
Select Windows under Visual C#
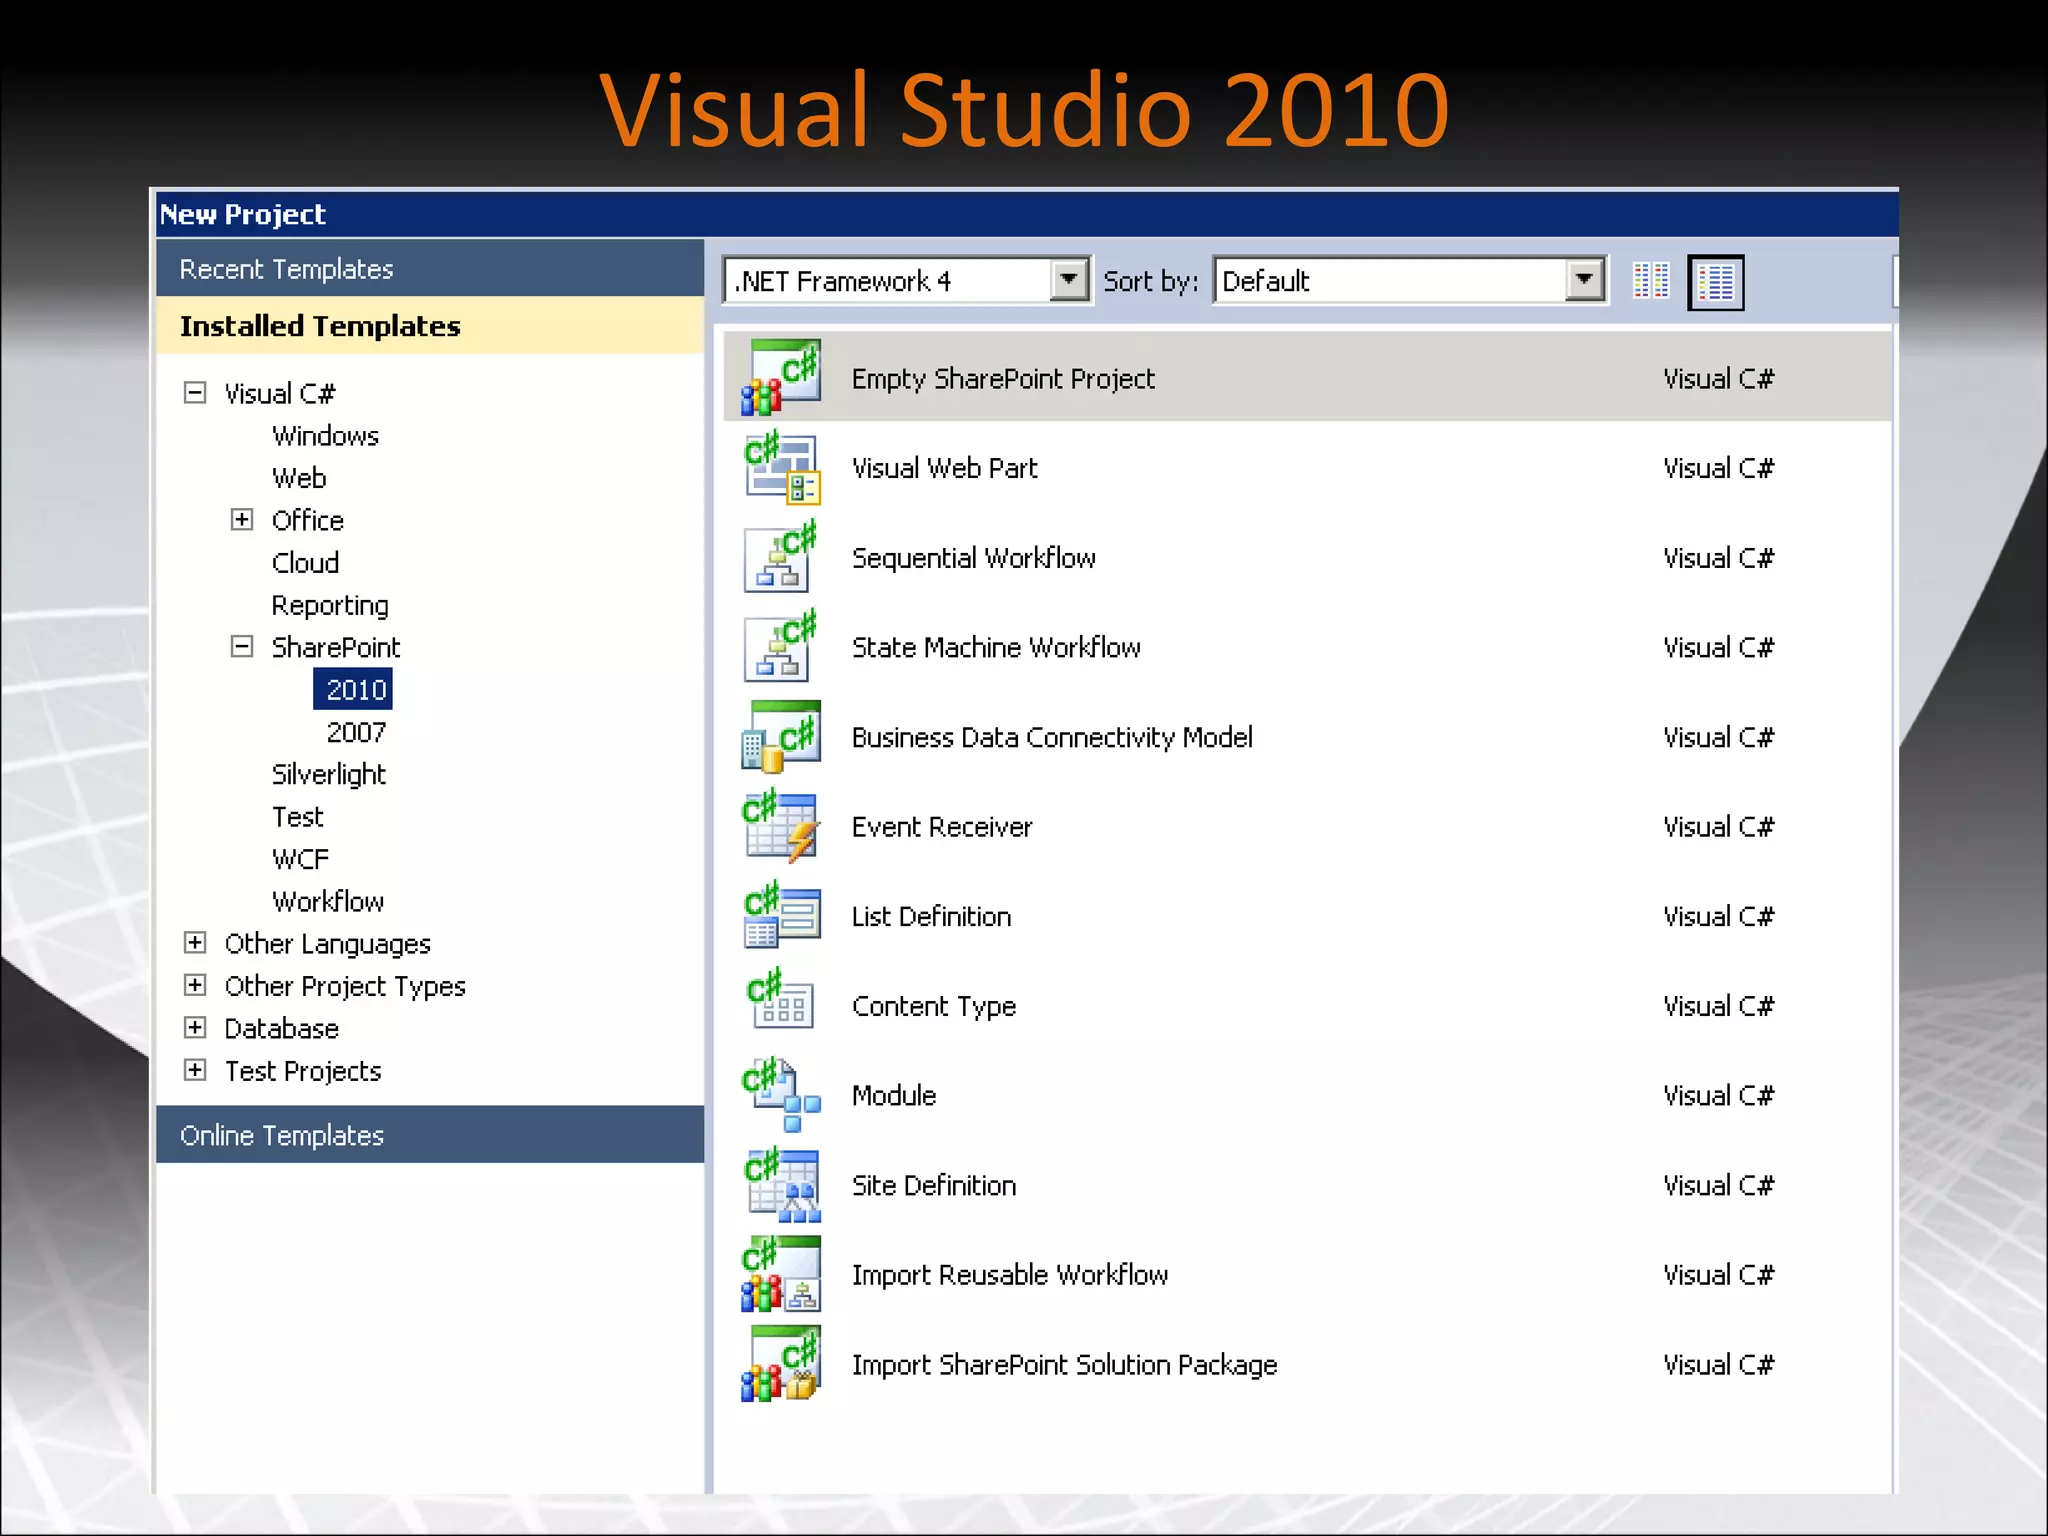click(x=325, y=436)
